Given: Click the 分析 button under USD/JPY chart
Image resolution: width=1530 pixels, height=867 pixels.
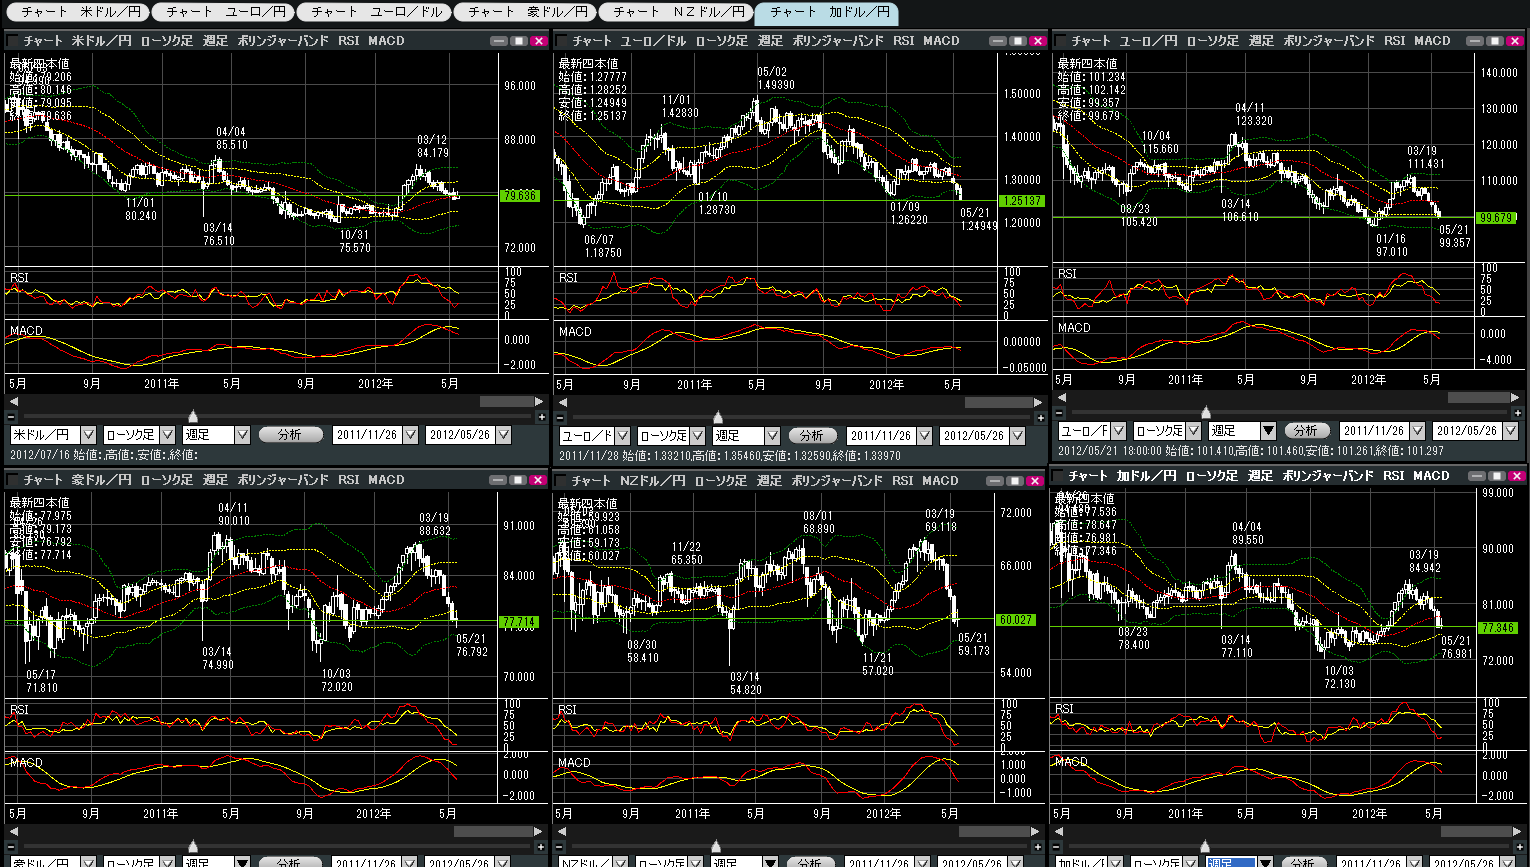Looking at the screenshot, I should point(290,435).
